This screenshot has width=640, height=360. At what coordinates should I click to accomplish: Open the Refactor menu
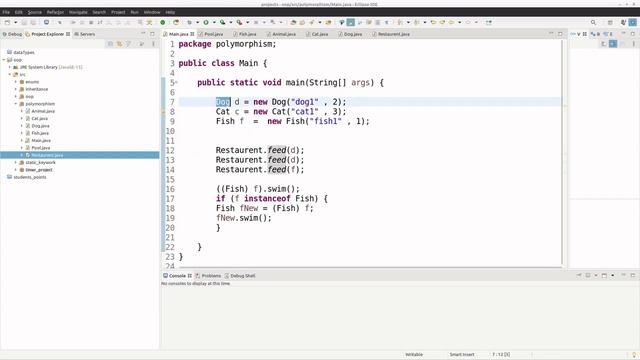tap(55, 12)
